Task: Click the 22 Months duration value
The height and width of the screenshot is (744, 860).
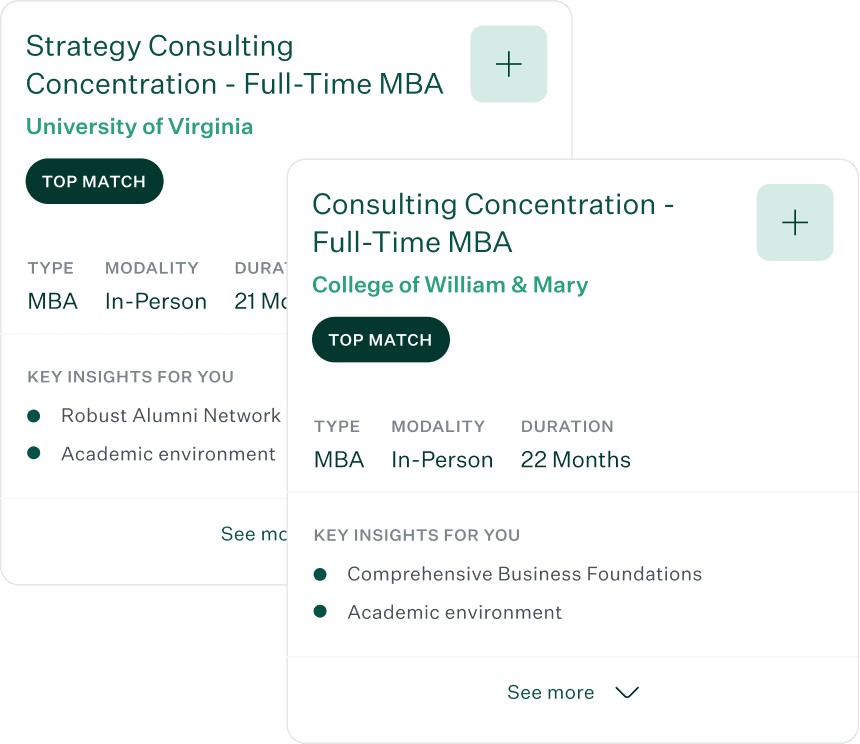Action: (x=575, y=460)
